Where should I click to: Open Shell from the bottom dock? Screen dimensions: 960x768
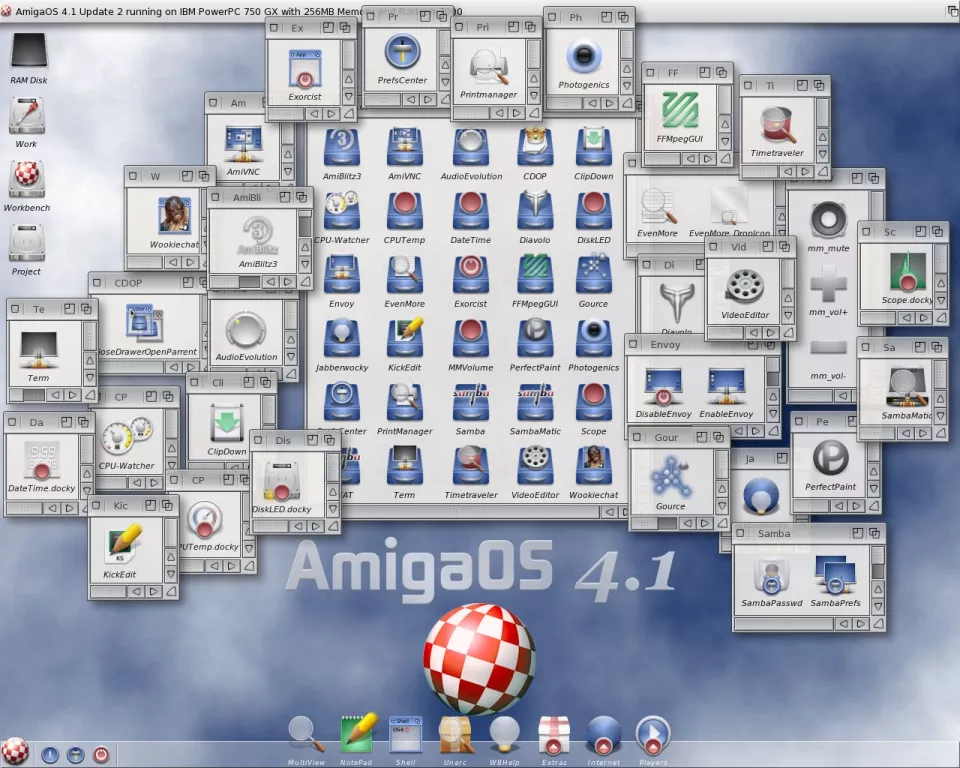coord(405,735)
